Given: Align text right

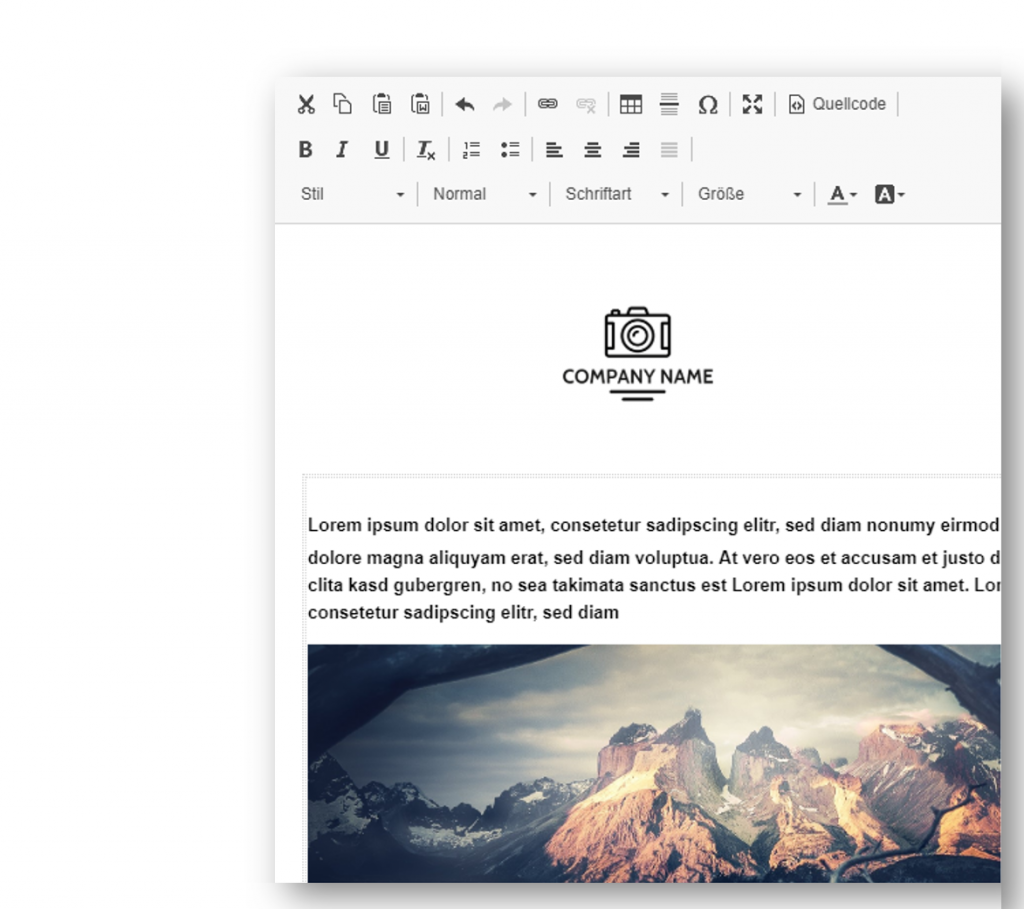Looking at the screenshot, I should pos(631,150).
